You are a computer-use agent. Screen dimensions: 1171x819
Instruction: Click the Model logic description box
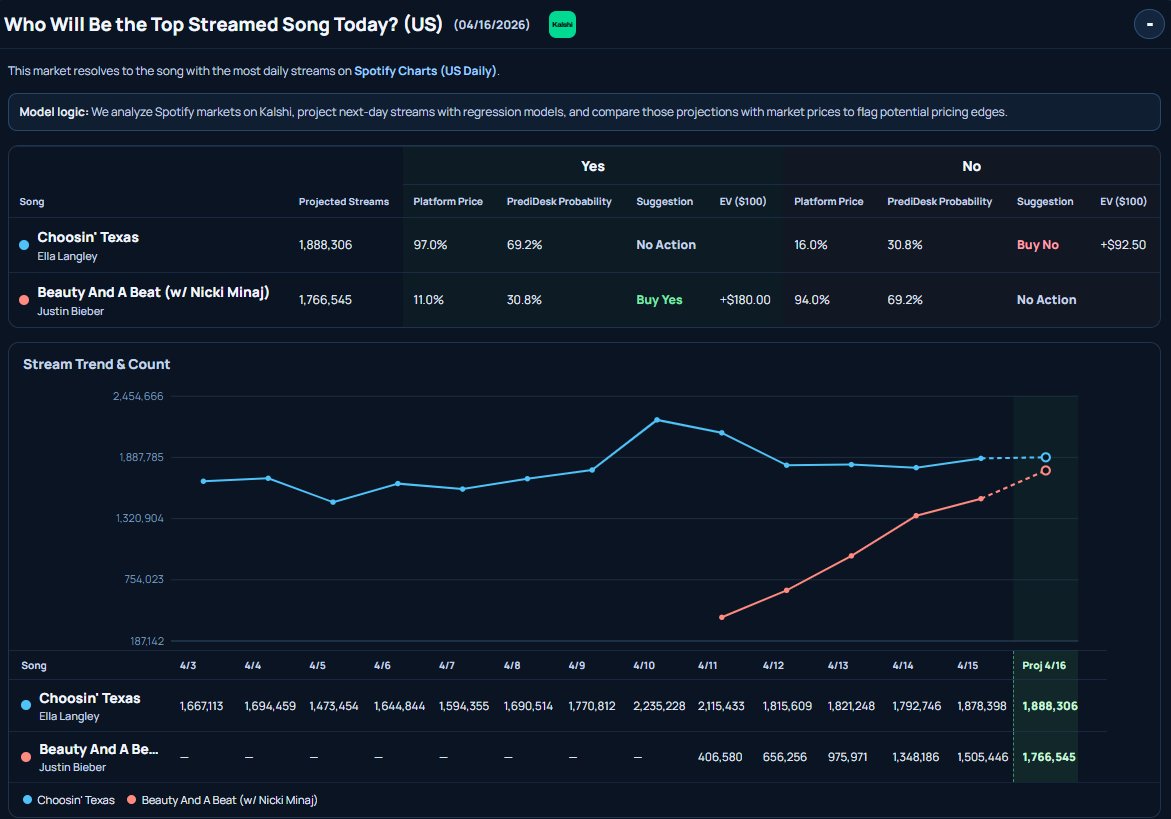(584, 112)
